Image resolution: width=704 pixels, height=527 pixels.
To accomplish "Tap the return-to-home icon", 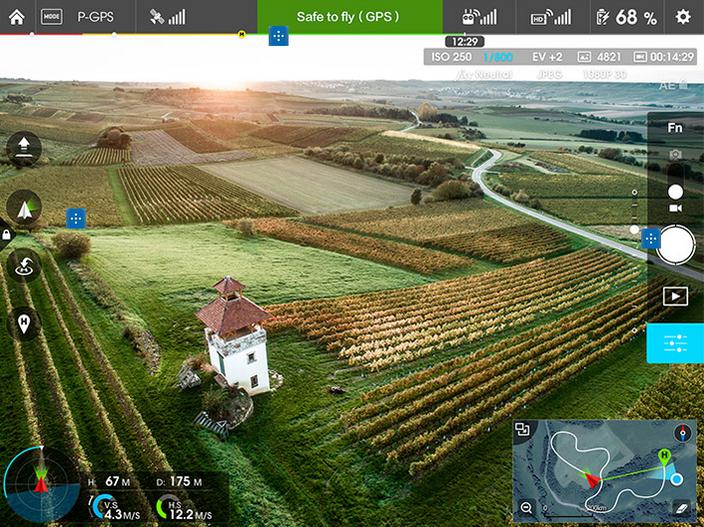I will pos(24,265).
